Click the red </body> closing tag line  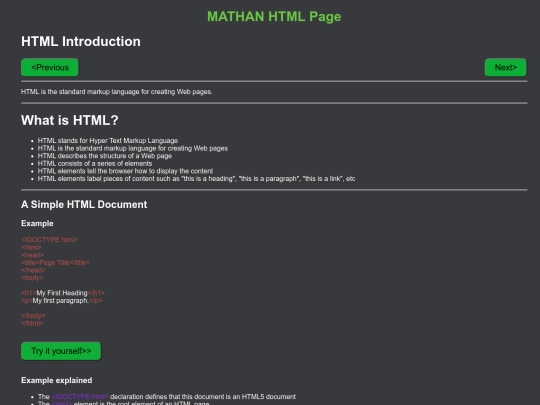(33, 315)
